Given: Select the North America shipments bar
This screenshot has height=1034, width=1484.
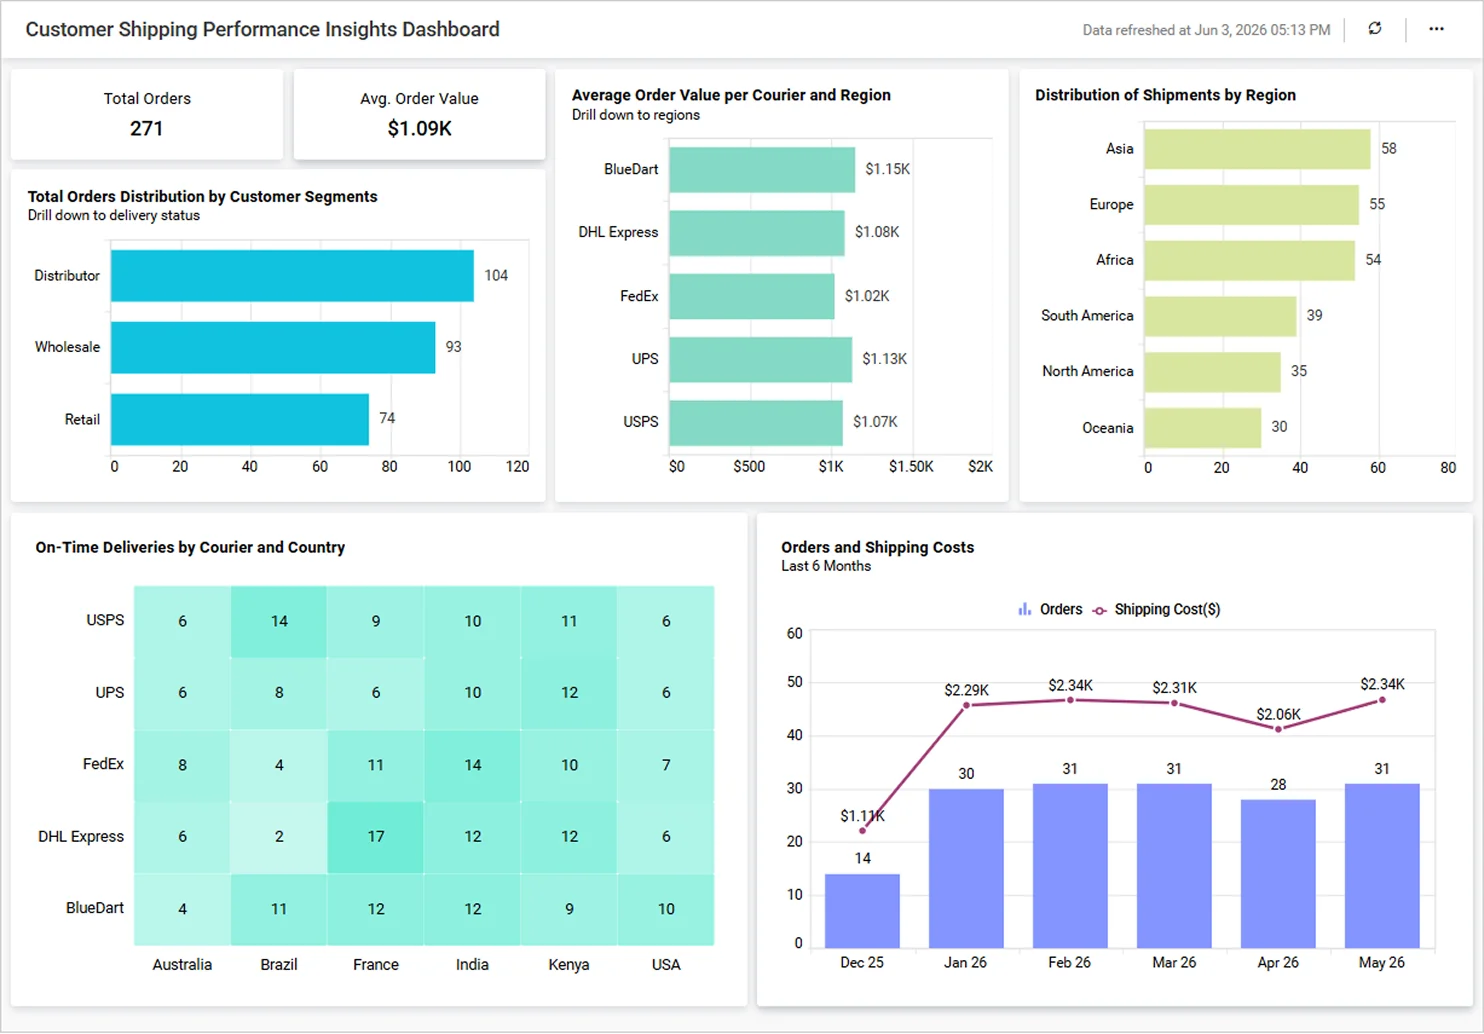Looking at the screenshot, I should [1213, 372].
